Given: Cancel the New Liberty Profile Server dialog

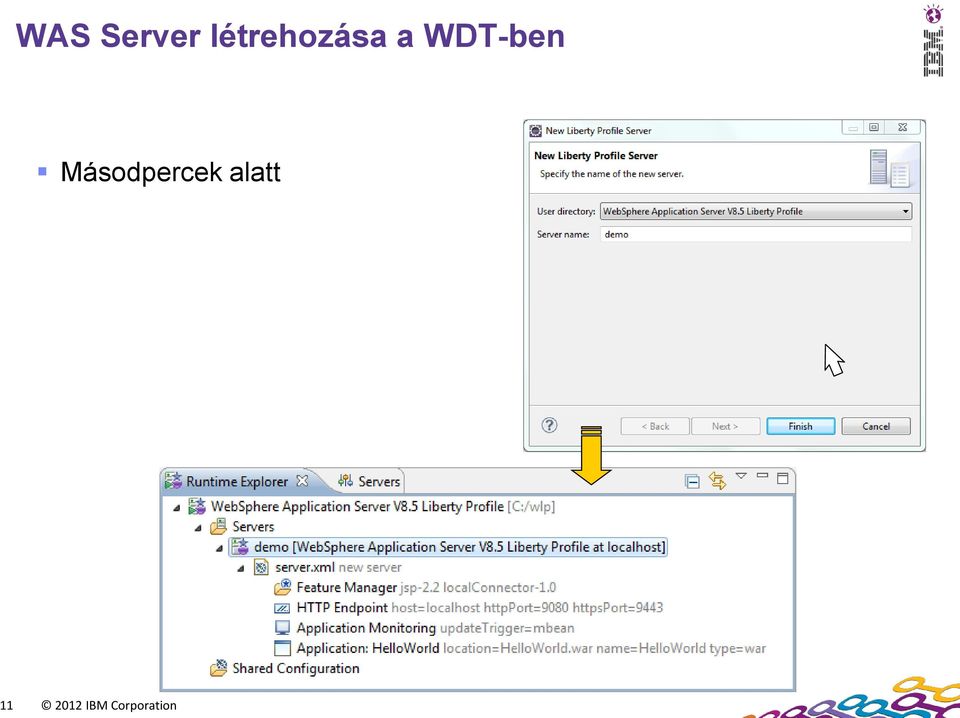Looking at the screenshot, I should (876, 426).
